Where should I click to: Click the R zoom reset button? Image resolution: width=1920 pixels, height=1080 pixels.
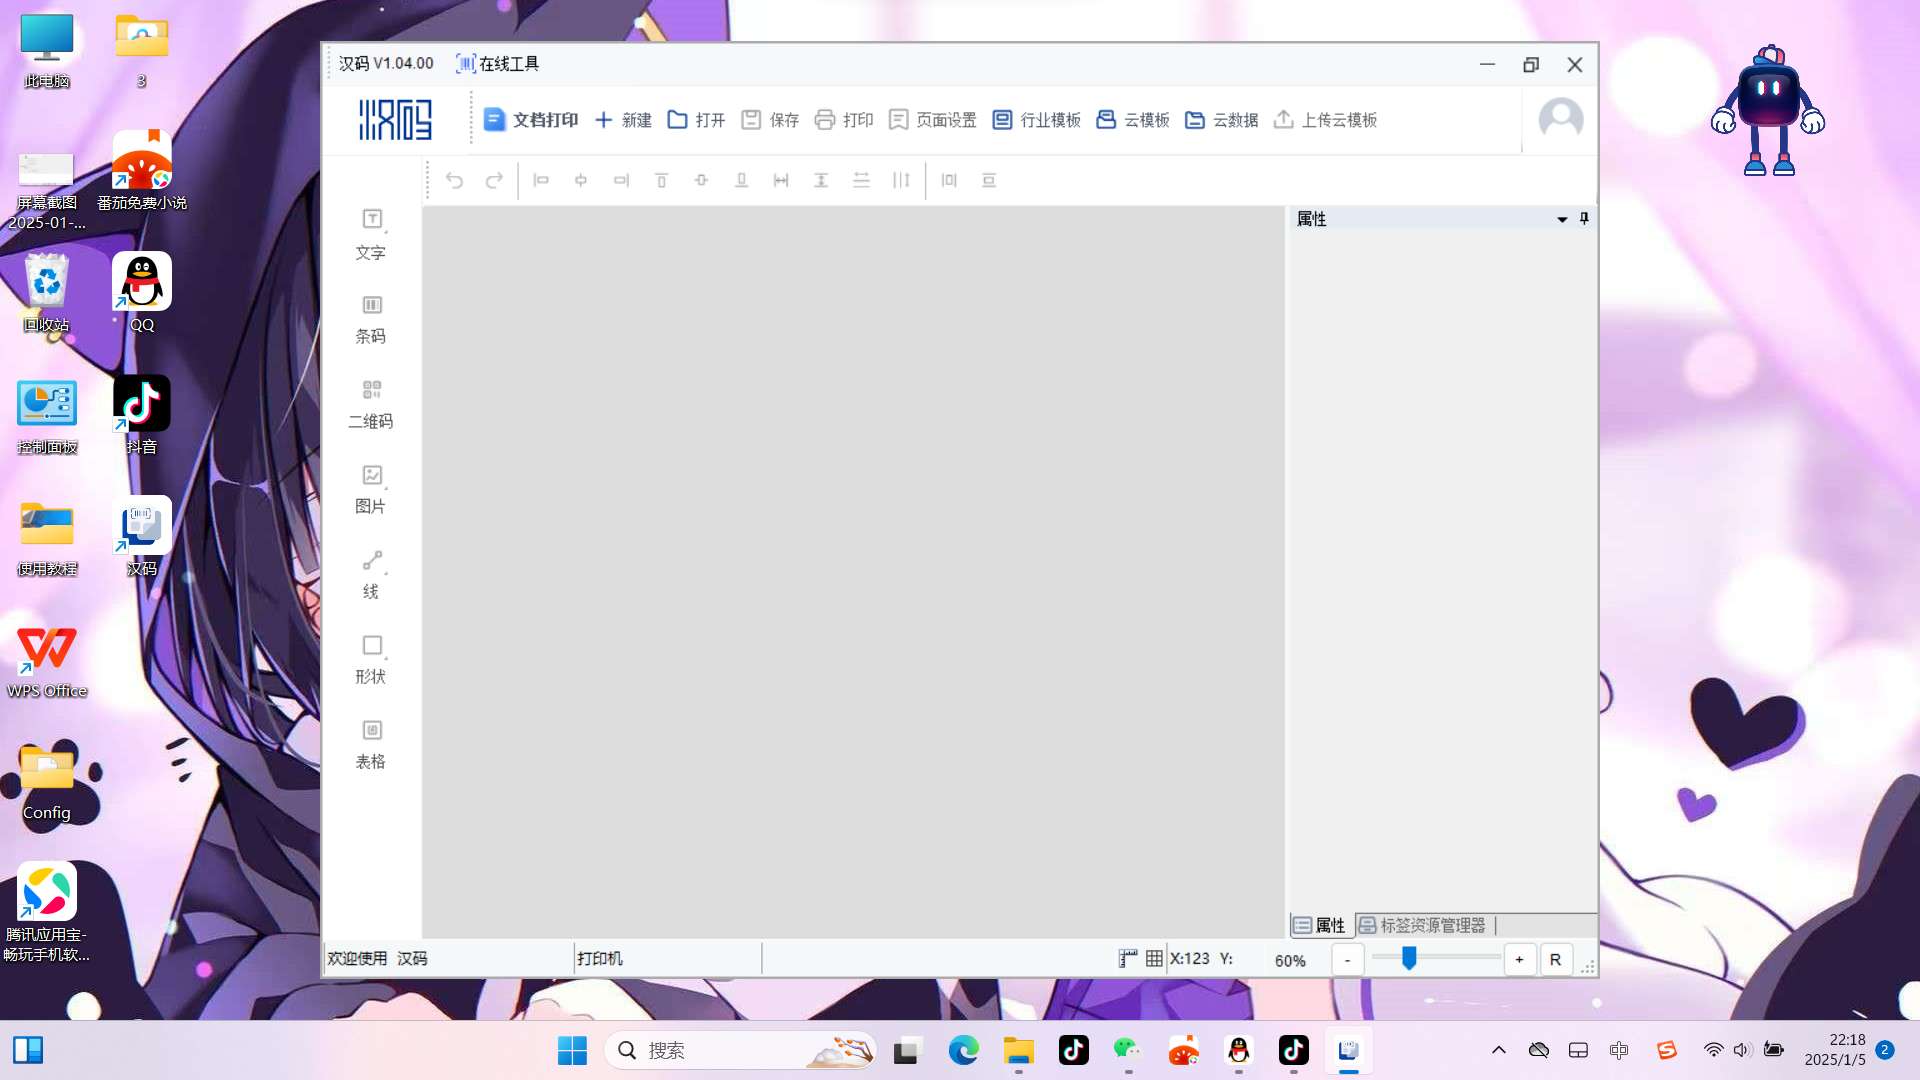coord(1555,960)
